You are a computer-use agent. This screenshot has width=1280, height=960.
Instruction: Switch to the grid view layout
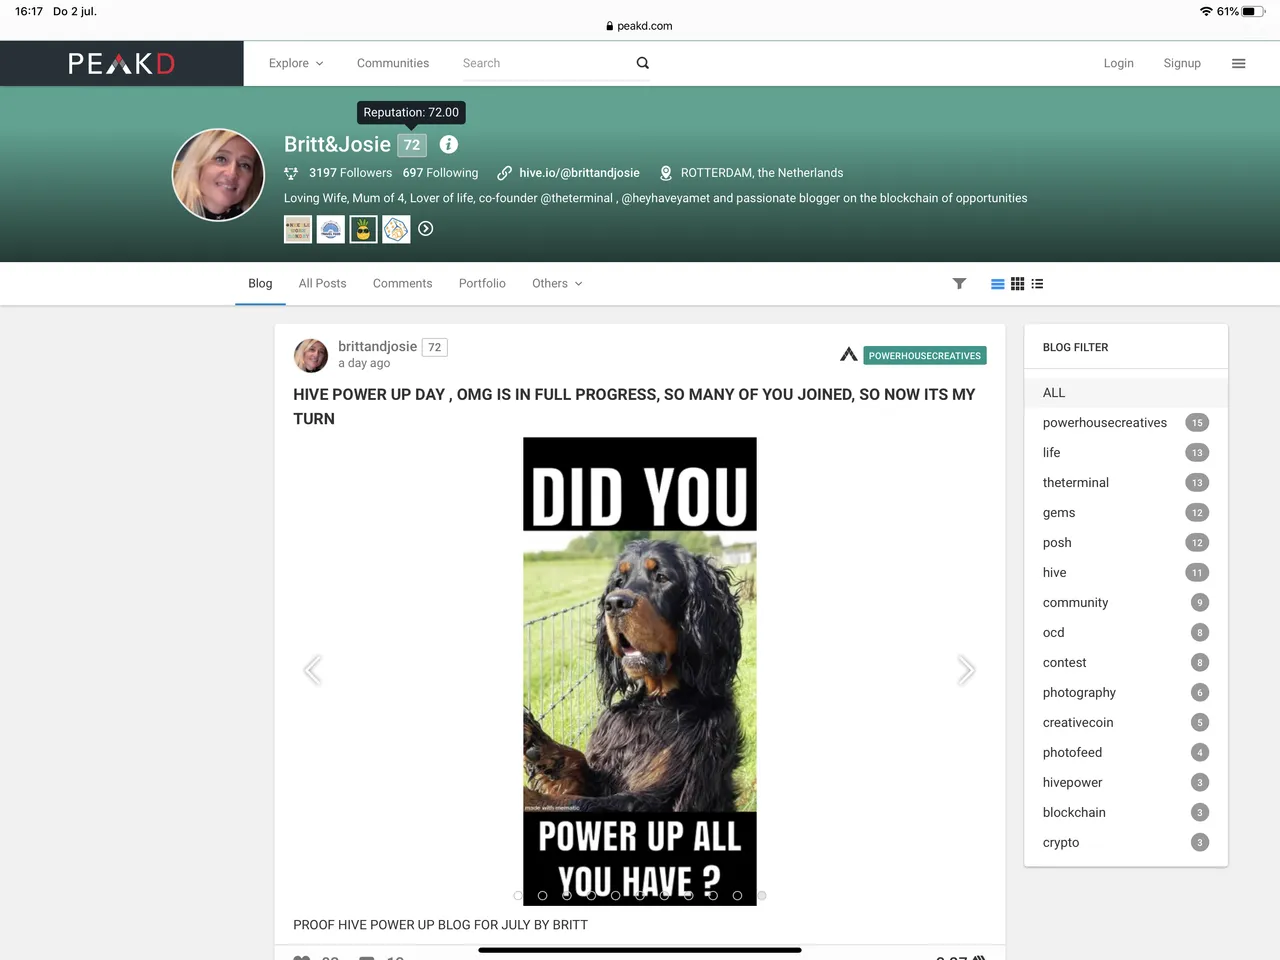[x=1017, y=284]
